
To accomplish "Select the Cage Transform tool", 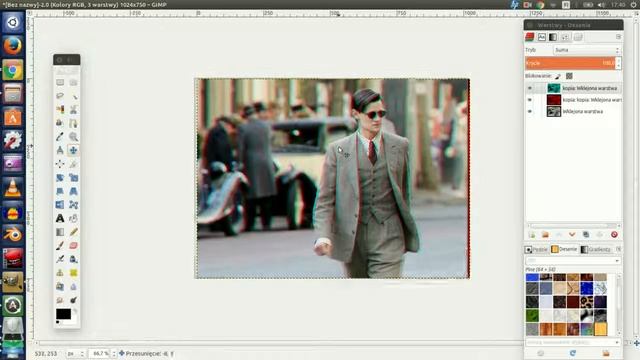I will tap(73, 204).
